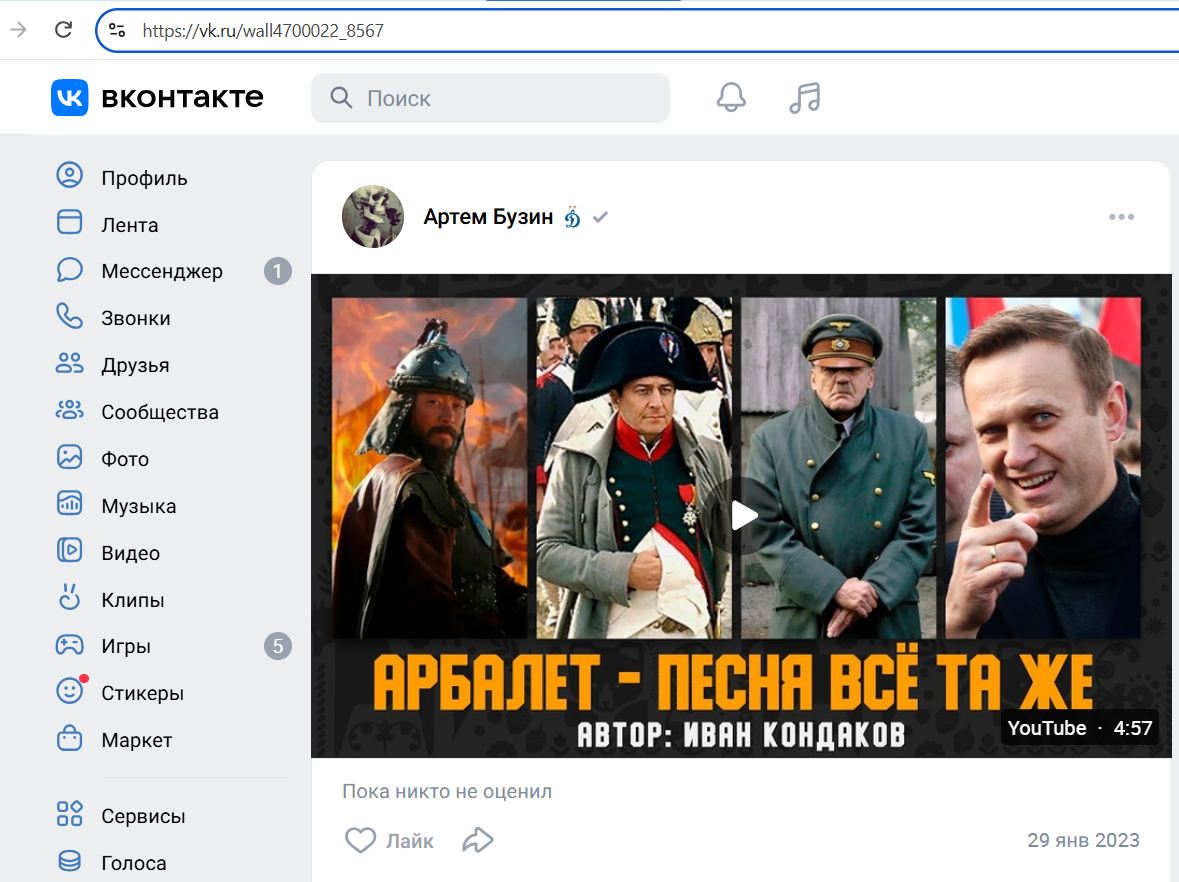1179x882 pixels.
Task: Click the search magnifier icon
Action: coord(341,98)
